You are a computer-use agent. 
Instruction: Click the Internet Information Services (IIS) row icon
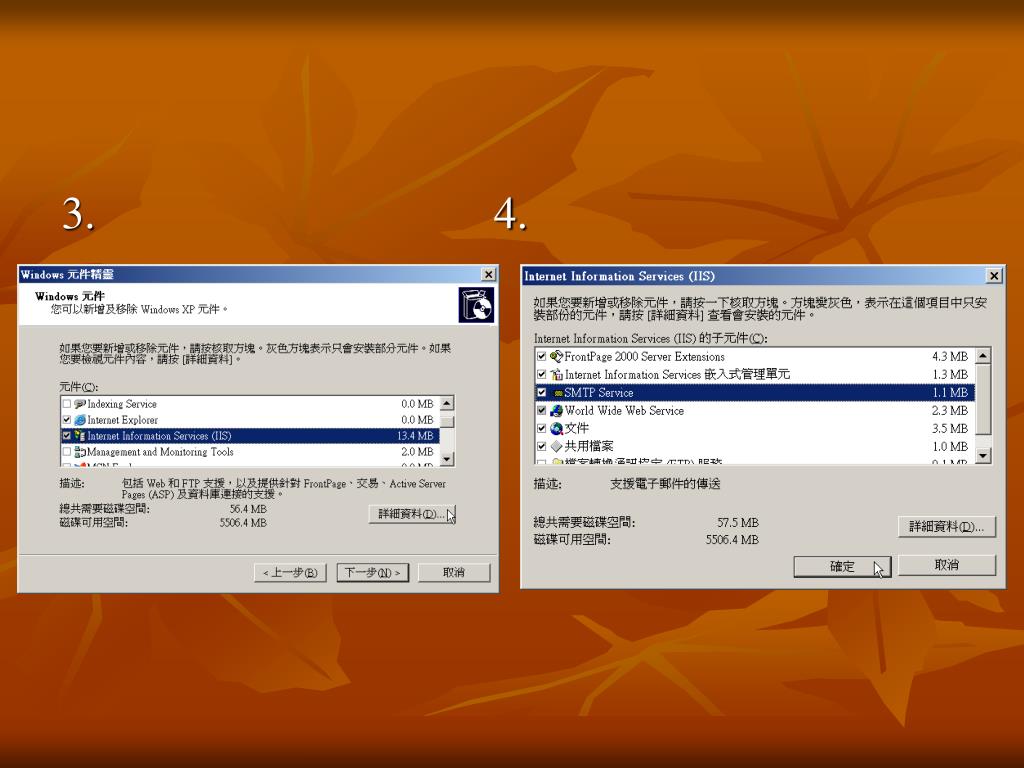click(80, 436)
